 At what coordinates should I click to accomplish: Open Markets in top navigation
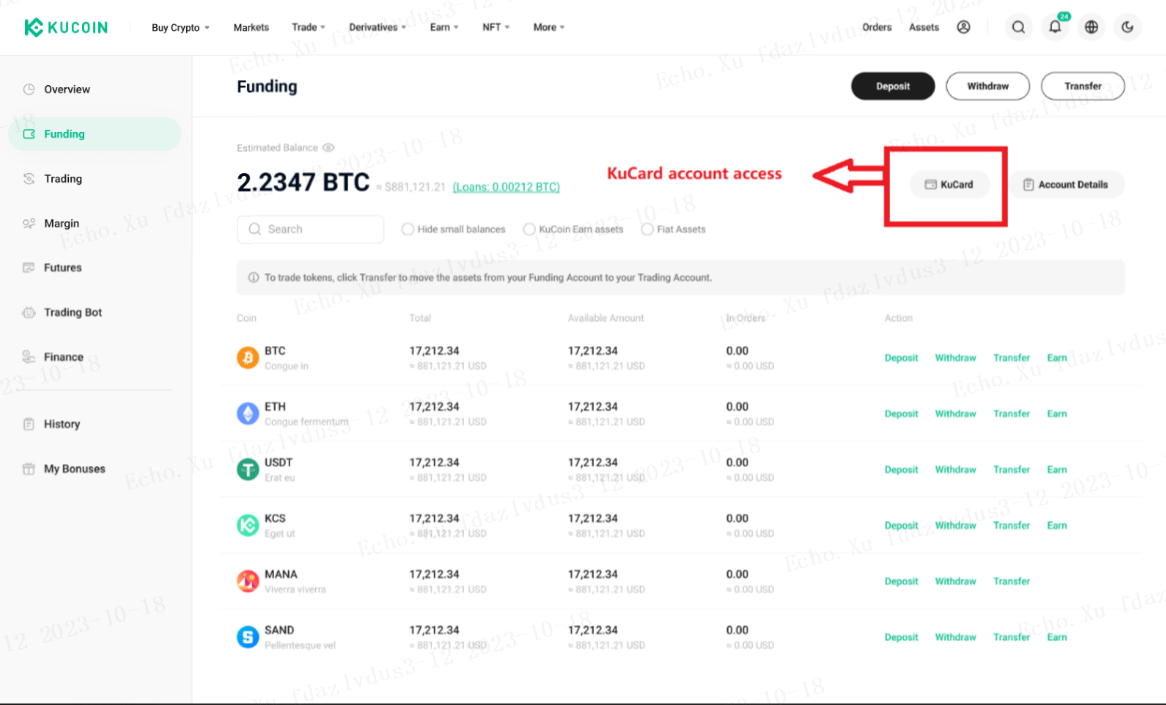click(x=251, y=28)
